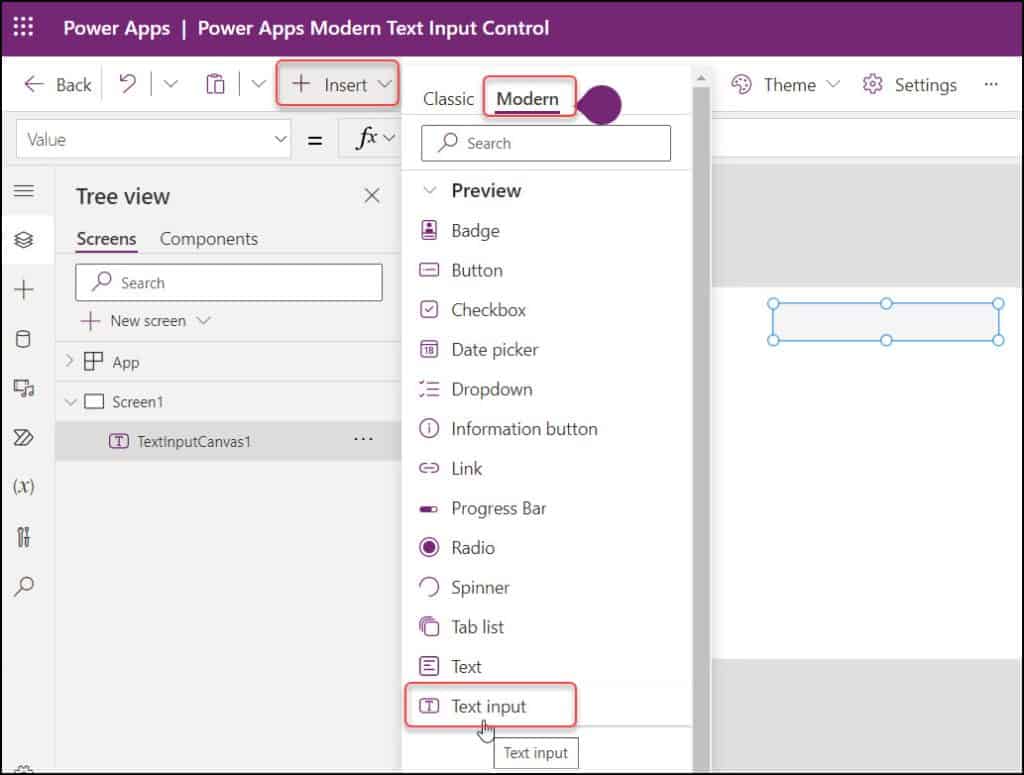Insert a modern Button control
The width and height of the screenshot is (1024, 775).
tap(477, 270)
